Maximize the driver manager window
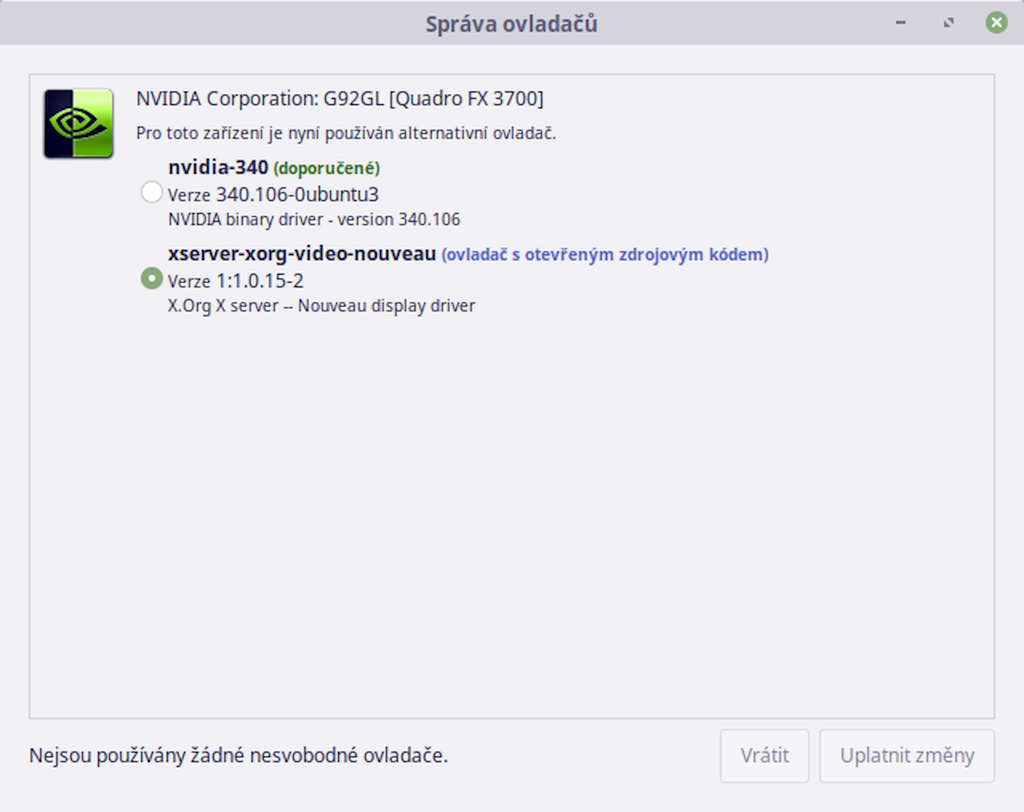This screenshot has height=812, width=1024. 948,23
